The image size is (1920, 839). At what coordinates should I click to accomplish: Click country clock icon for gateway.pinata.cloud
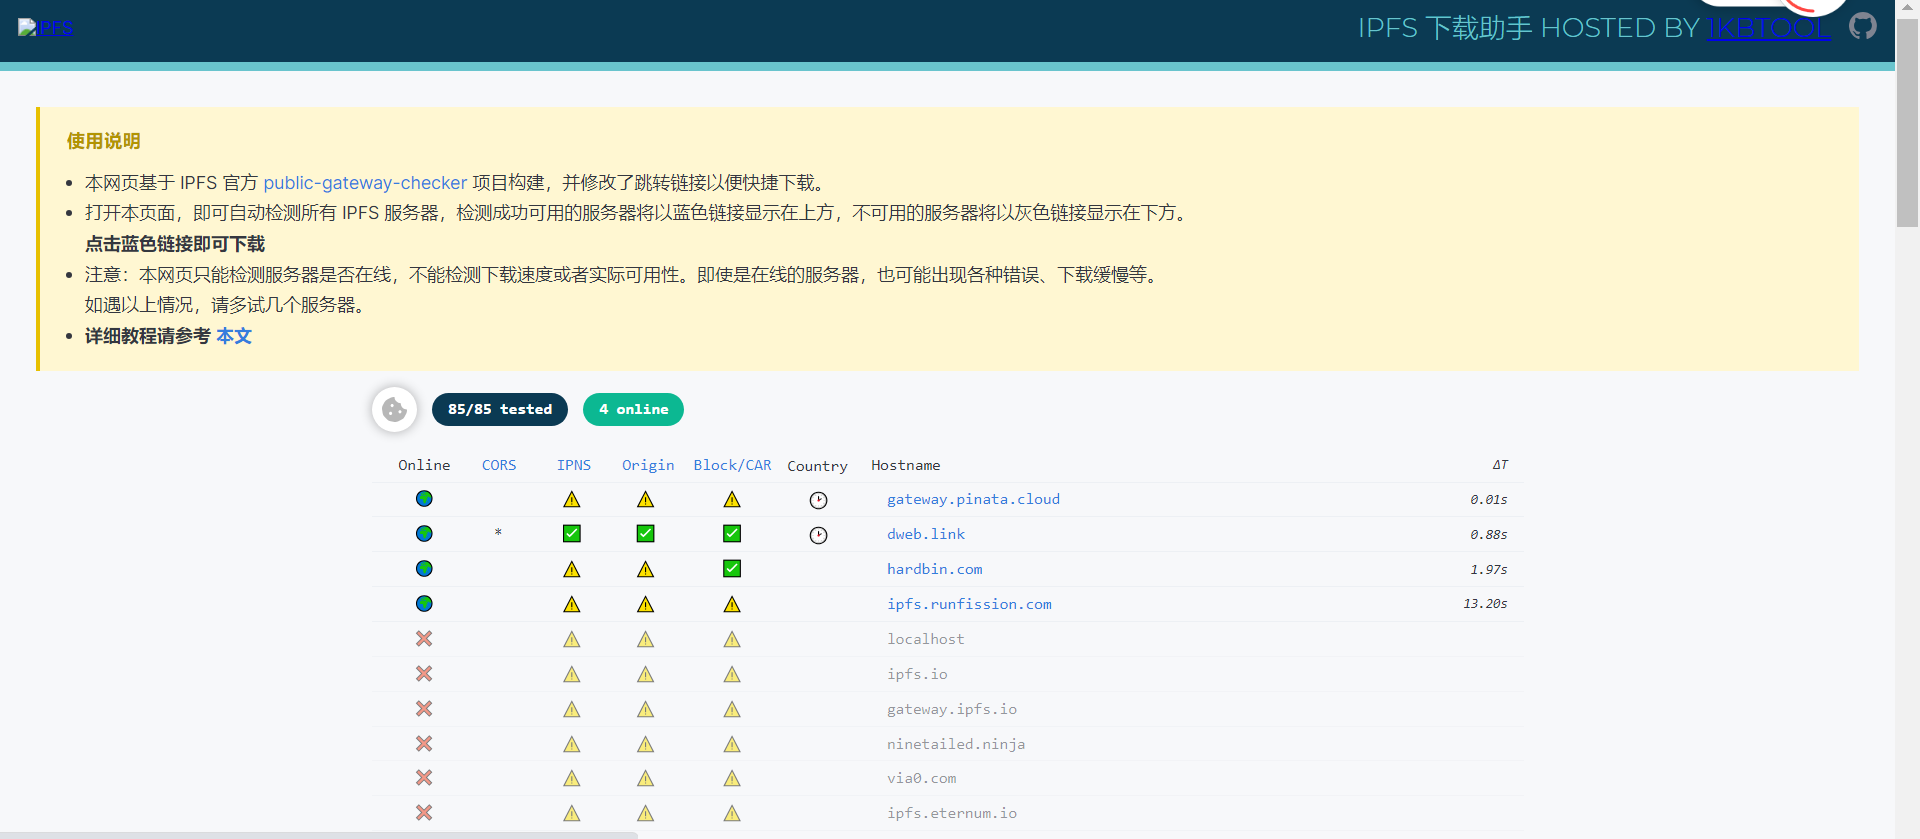818,500
